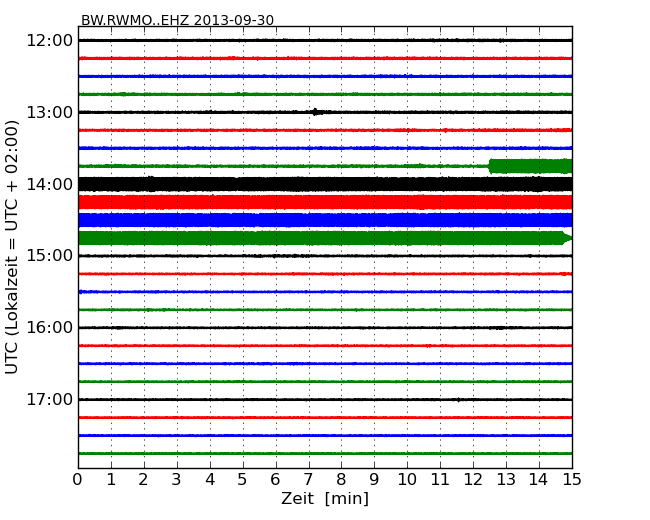The width and height of the screenshot is (650, 520).
Task: Click x-axis tick label 14
Action: [538, 480]
